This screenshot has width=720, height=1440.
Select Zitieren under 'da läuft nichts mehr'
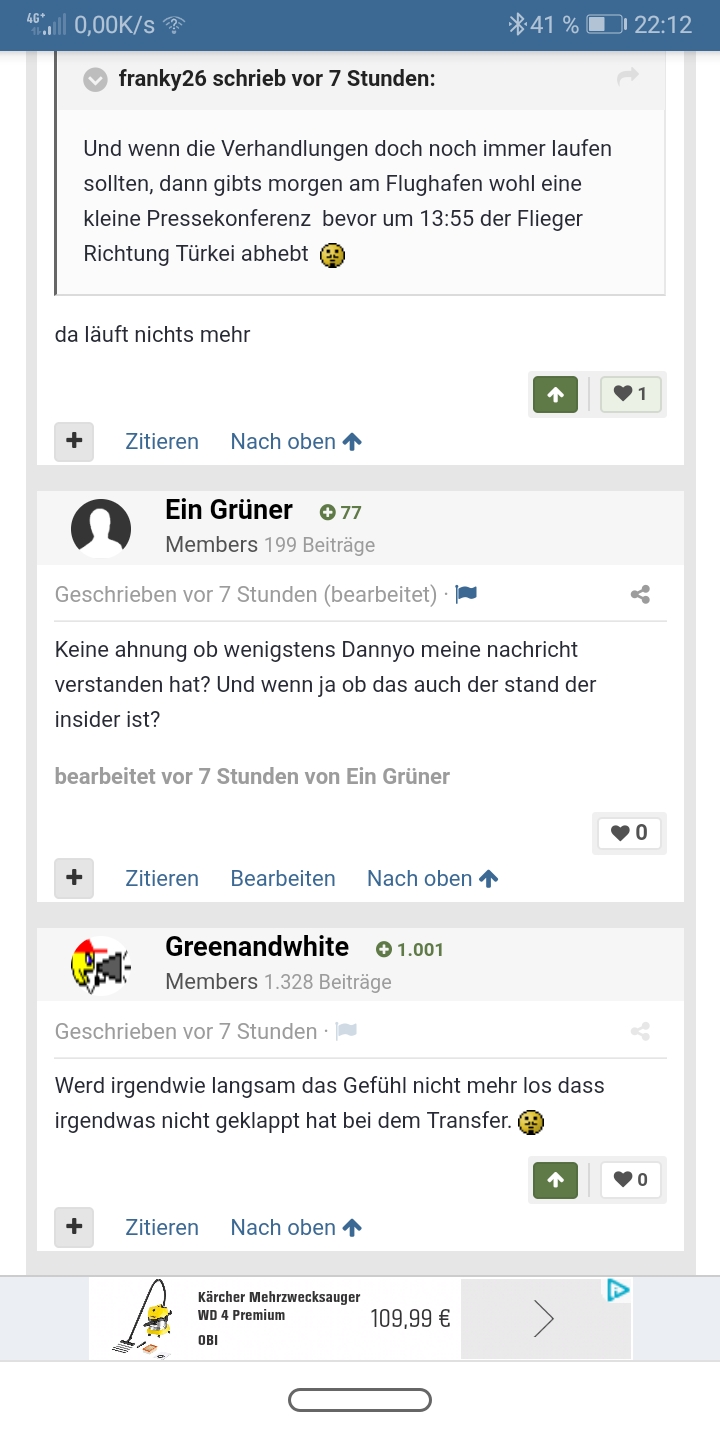pos(162,441)
